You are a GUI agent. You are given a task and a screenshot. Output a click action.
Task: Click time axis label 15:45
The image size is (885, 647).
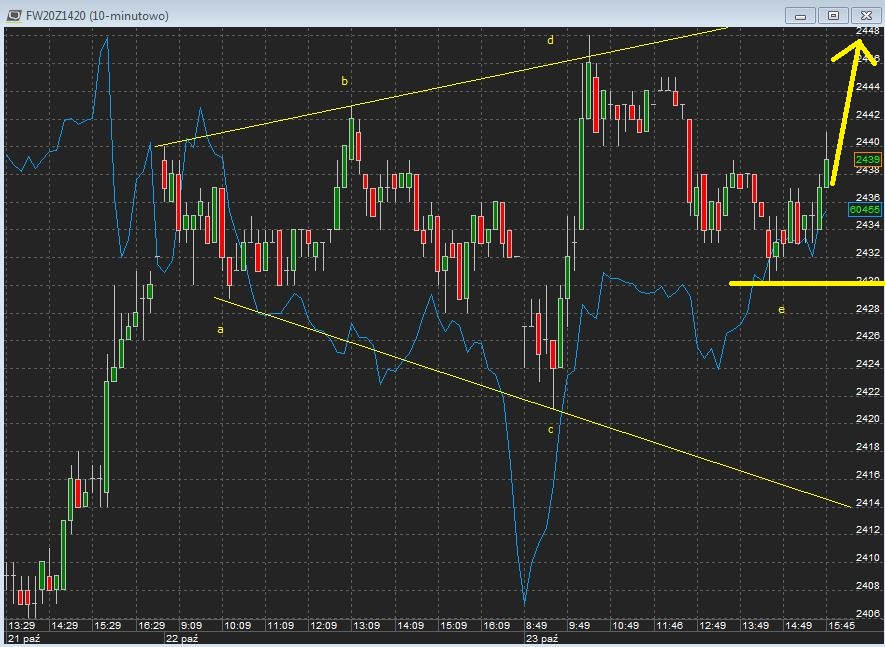pyautogui.click(x=841, y=625)
